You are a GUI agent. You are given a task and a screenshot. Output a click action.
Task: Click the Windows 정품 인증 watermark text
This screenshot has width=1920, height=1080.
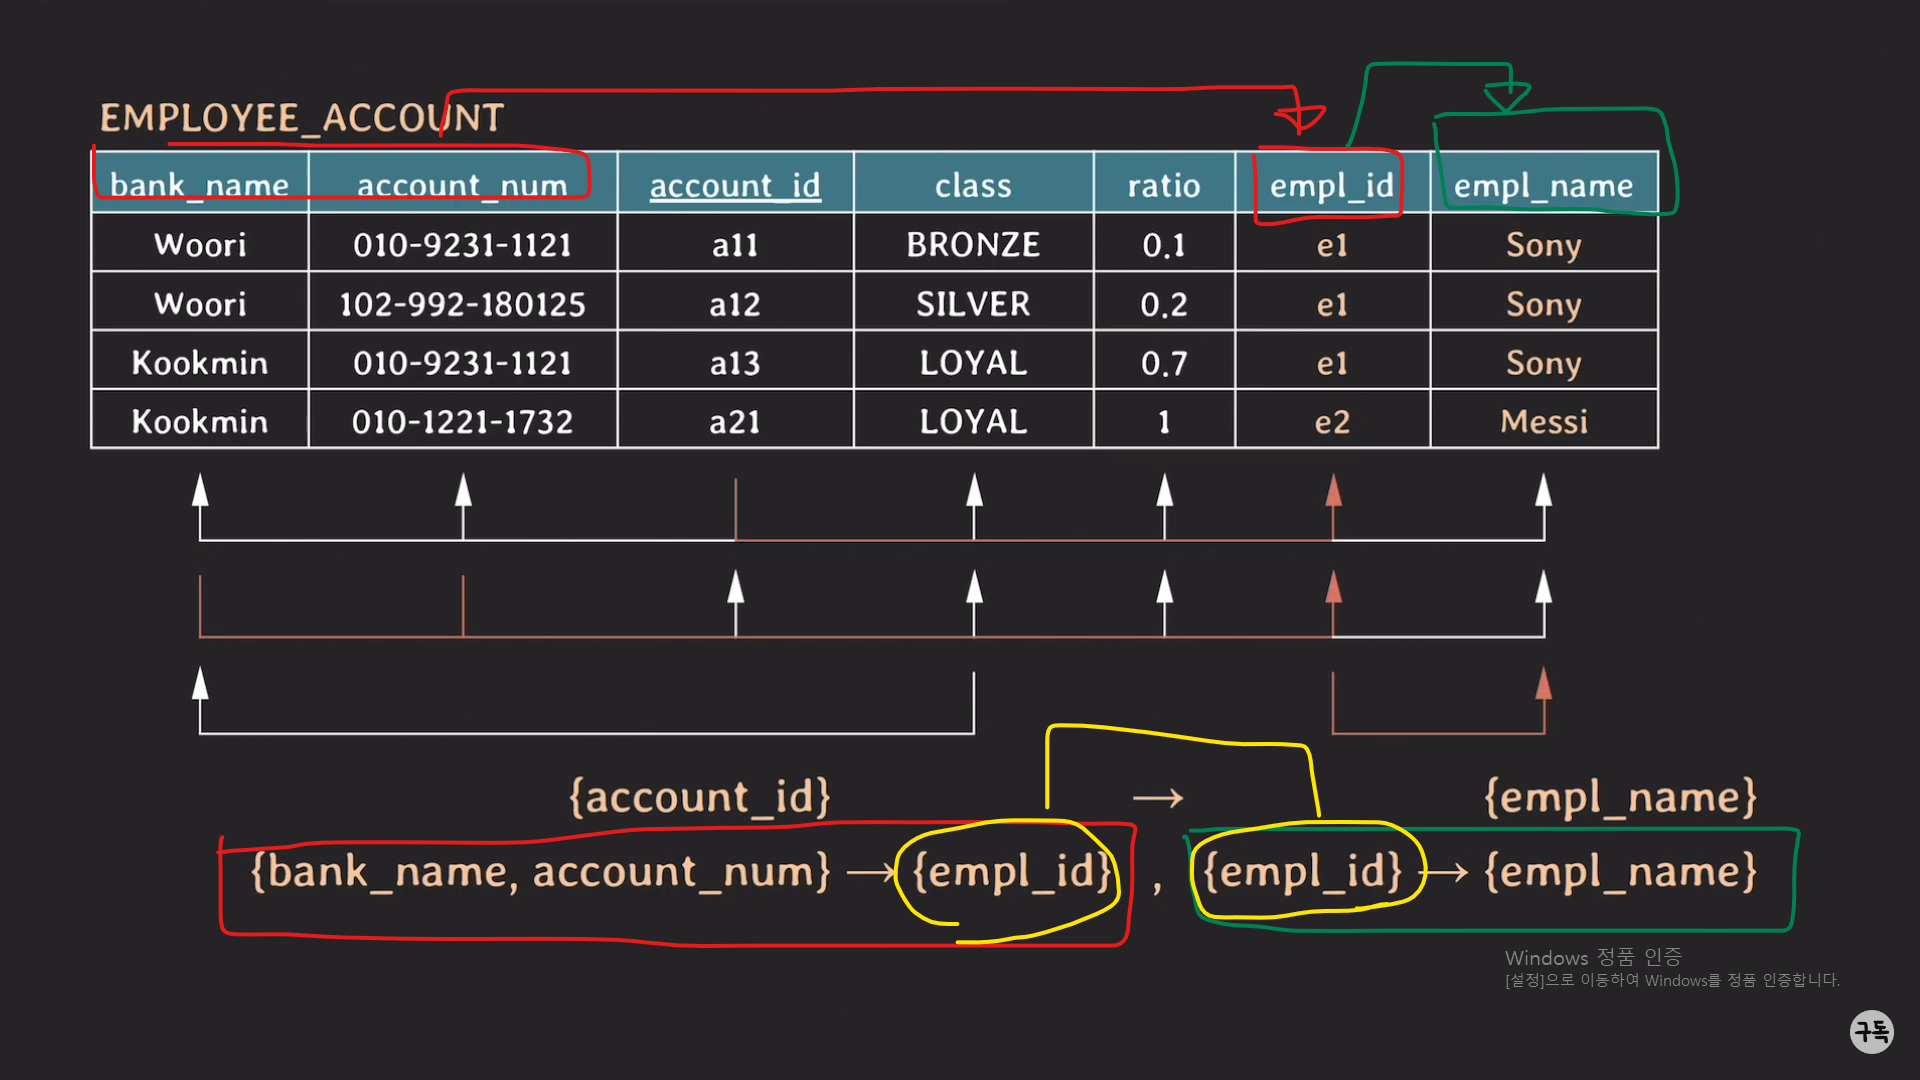1592,957
